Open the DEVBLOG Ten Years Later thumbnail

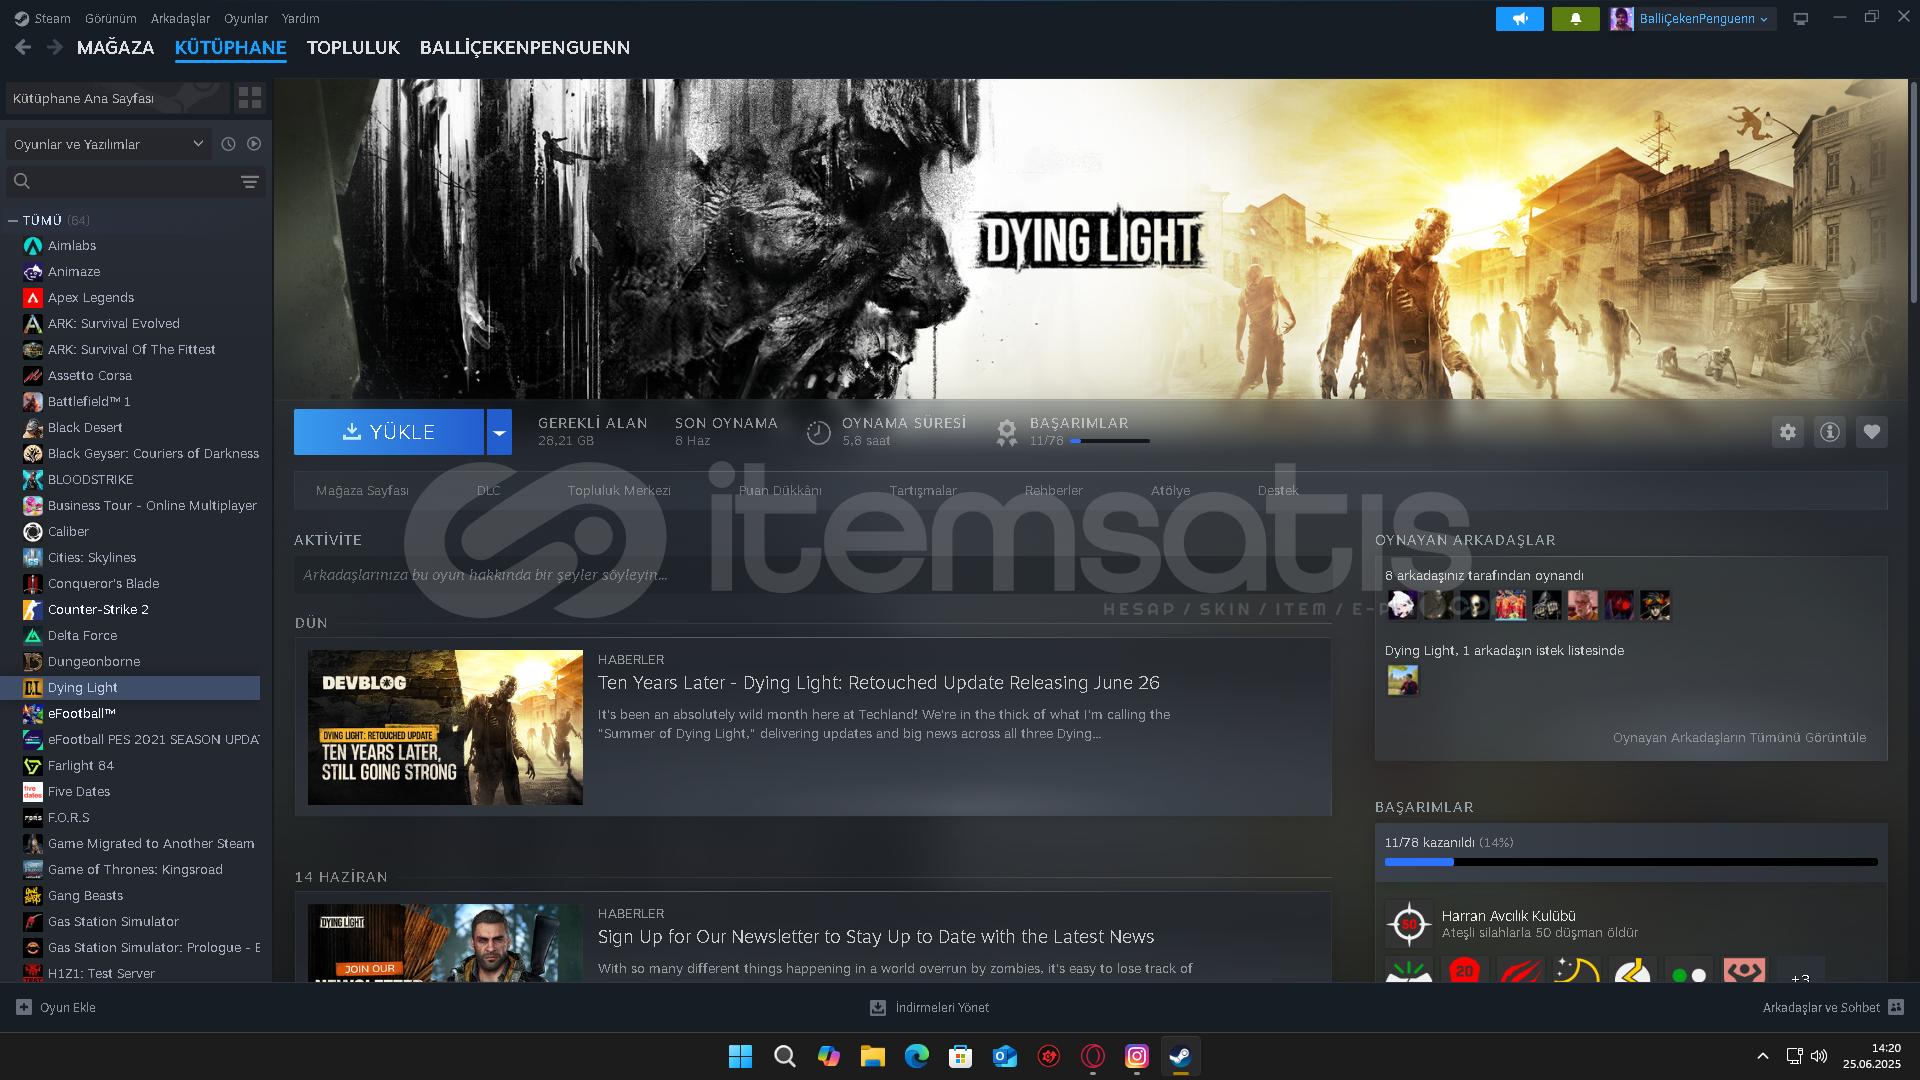pos(445,728)
